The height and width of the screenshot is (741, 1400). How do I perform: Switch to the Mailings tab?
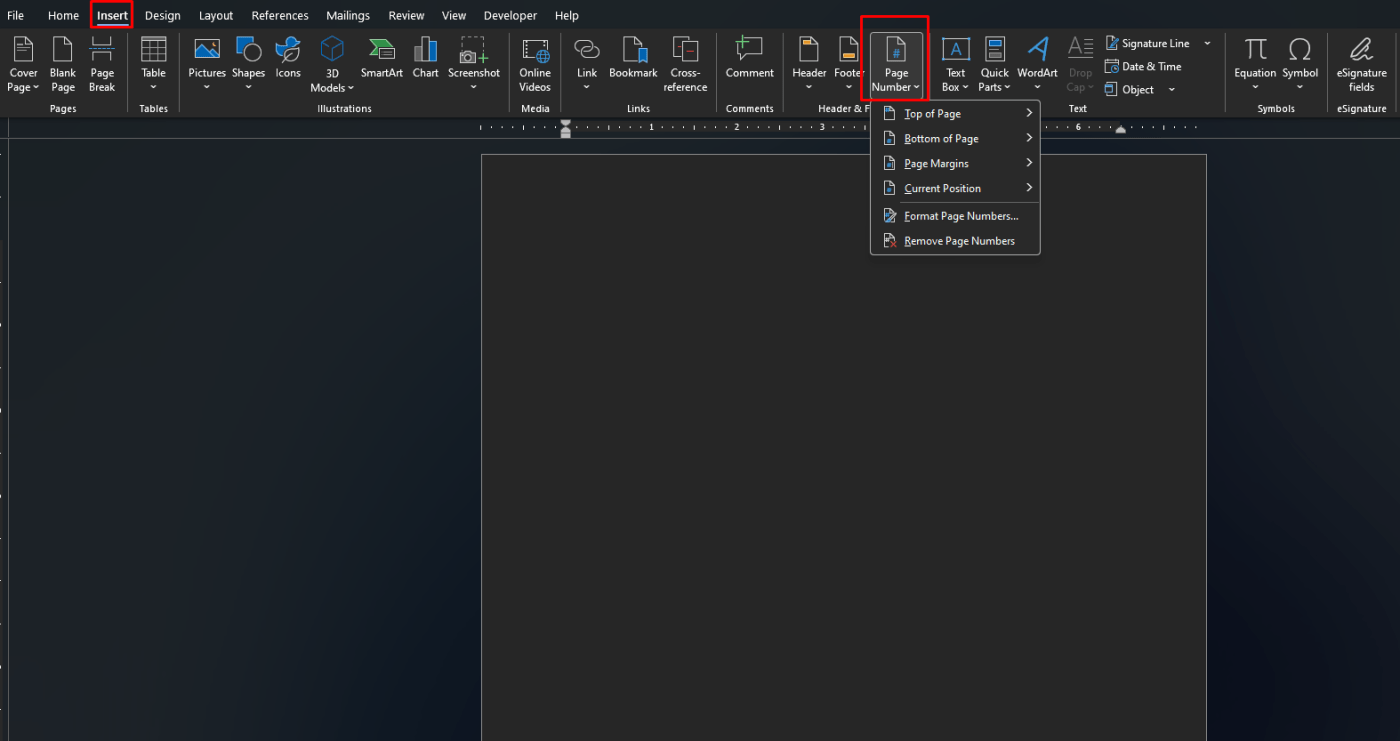tap(348, 16)
